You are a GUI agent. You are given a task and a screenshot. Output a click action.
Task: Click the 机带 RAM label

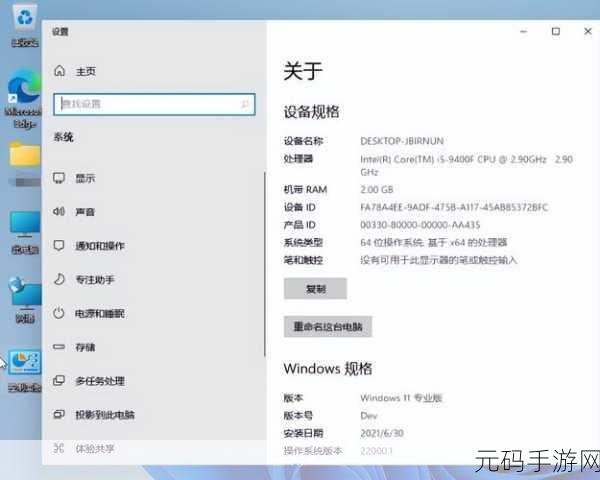305,189
